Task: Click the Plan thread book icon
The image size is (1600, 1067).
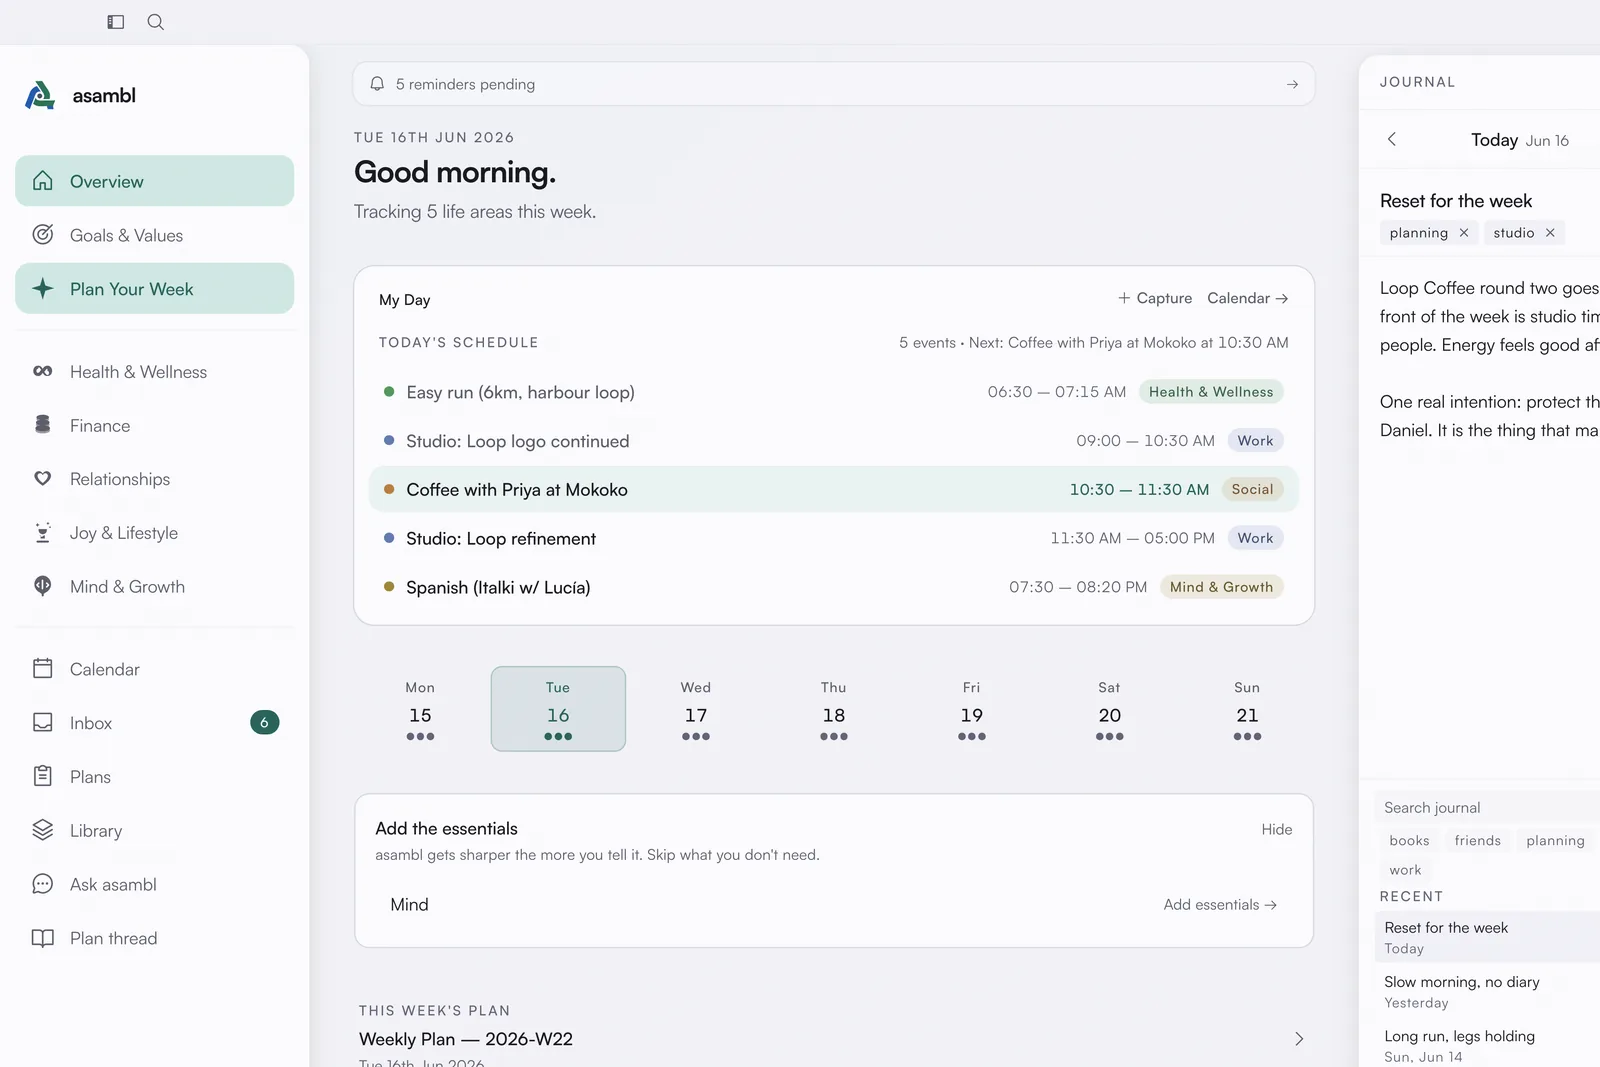Action: (x=43, y=938)
